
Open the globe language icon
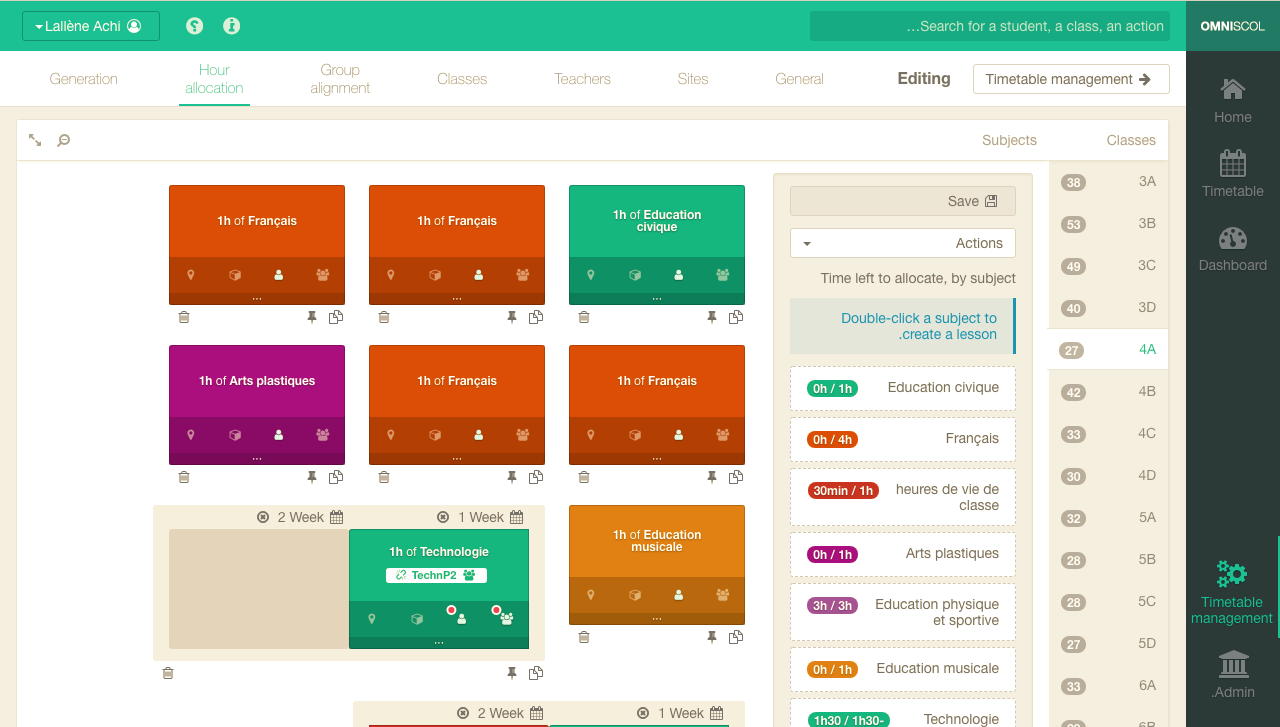point(195,26)
